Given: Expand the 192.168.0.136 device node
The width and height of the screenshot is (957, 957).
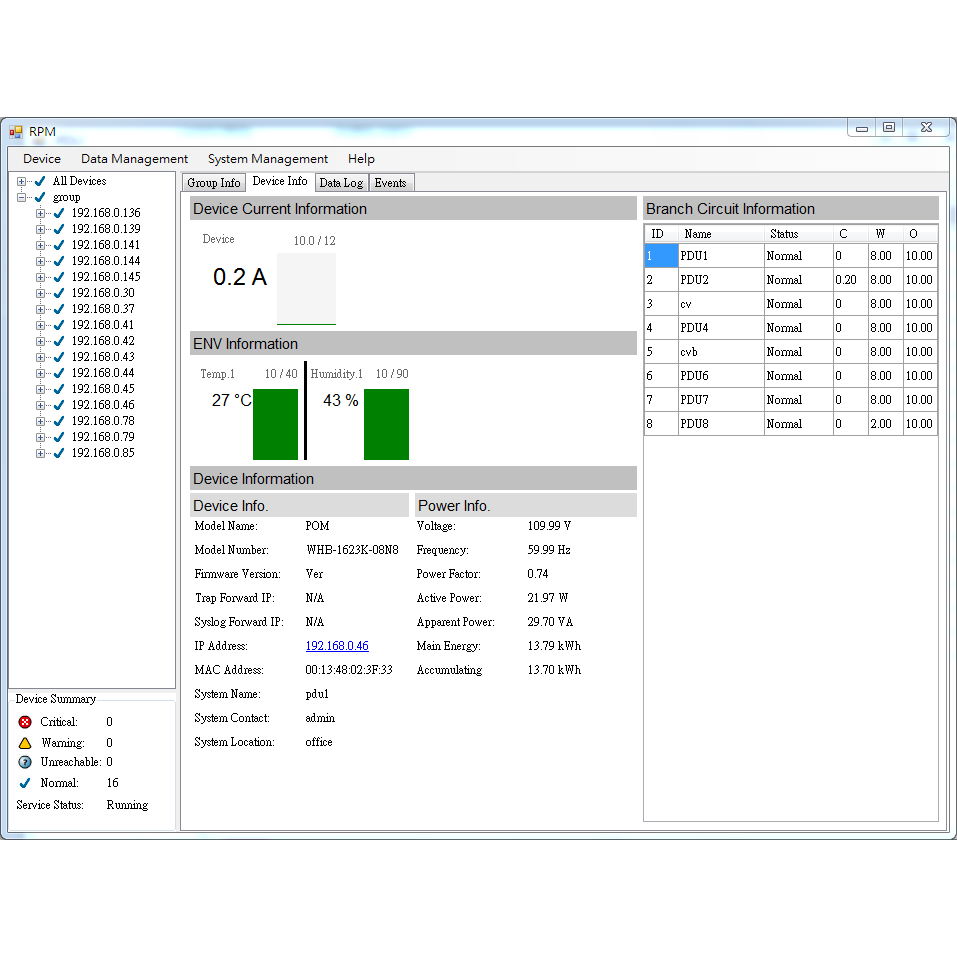Looking at the screenshot, I should click(x=40, y=213).
